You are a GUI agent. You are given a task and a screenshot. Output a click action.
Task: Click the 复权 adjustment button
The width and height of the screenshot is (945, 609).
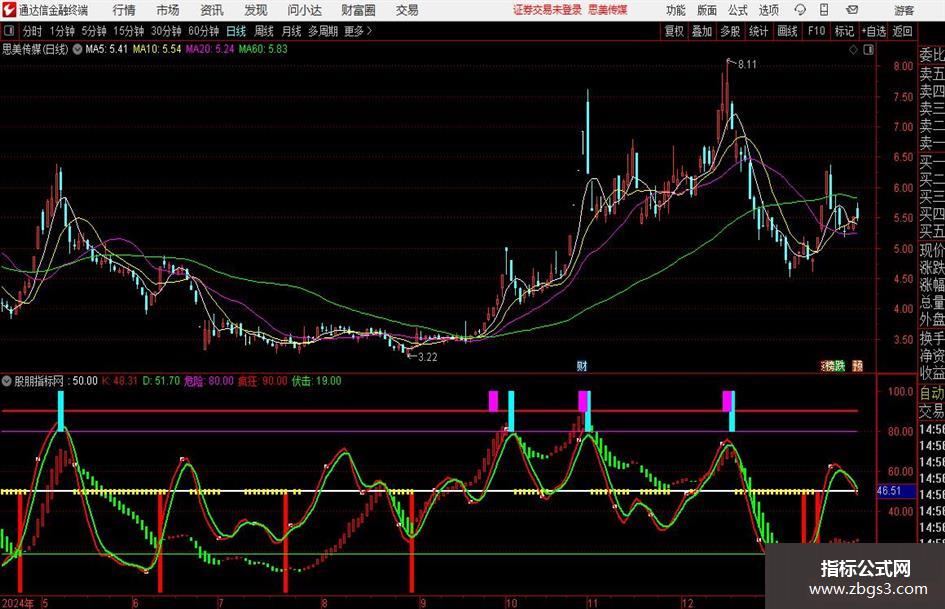(674, 31)
